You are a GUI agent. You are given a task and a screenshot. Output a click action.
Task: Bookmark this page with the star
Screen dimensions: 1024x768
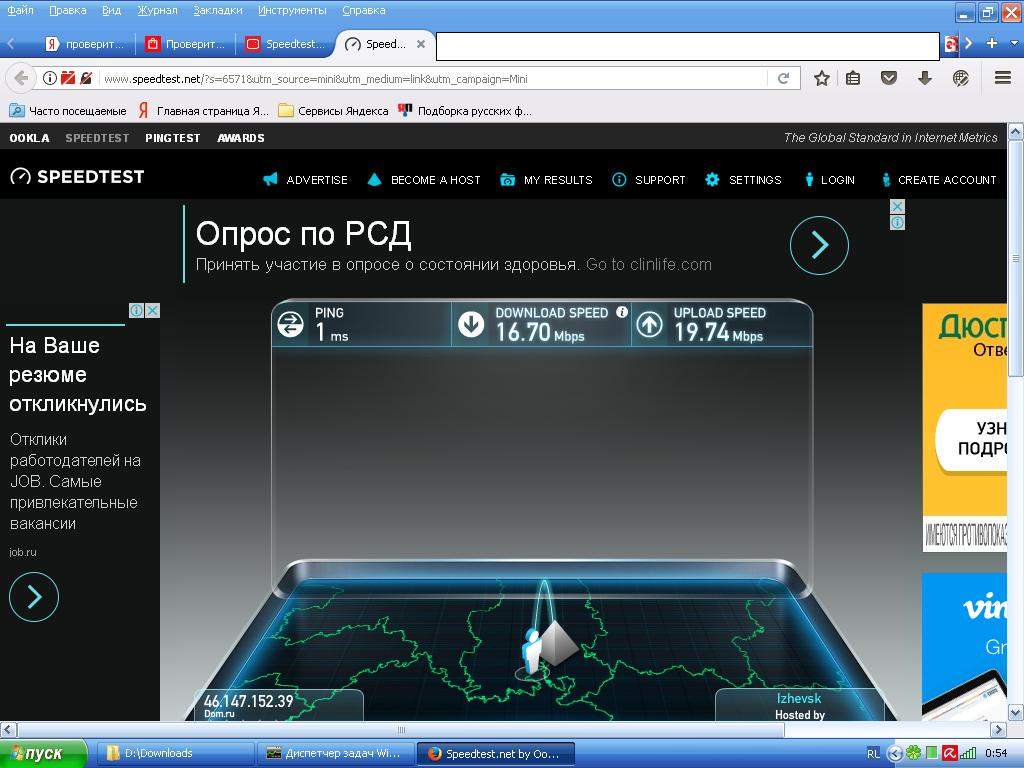pyautogui.click(x=822, y=78)
